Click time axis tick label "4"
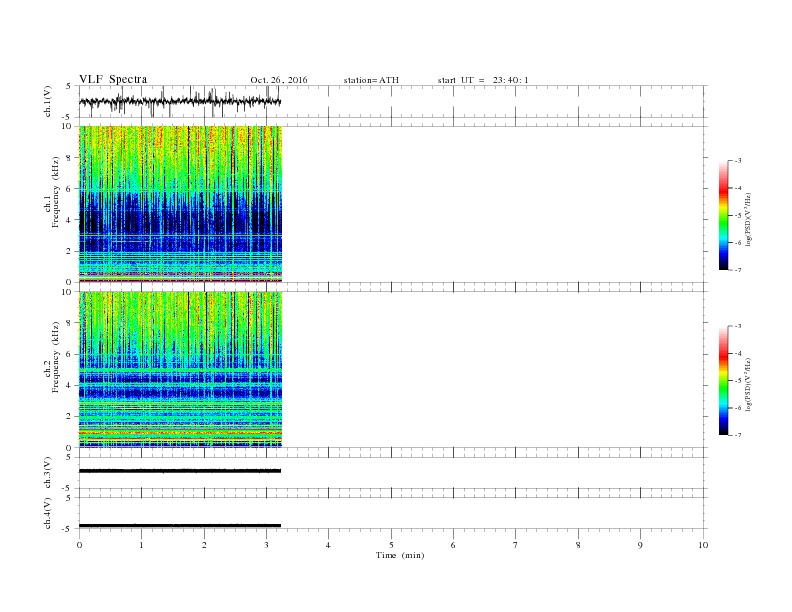792x612 pixels. [x=328, y=545]
